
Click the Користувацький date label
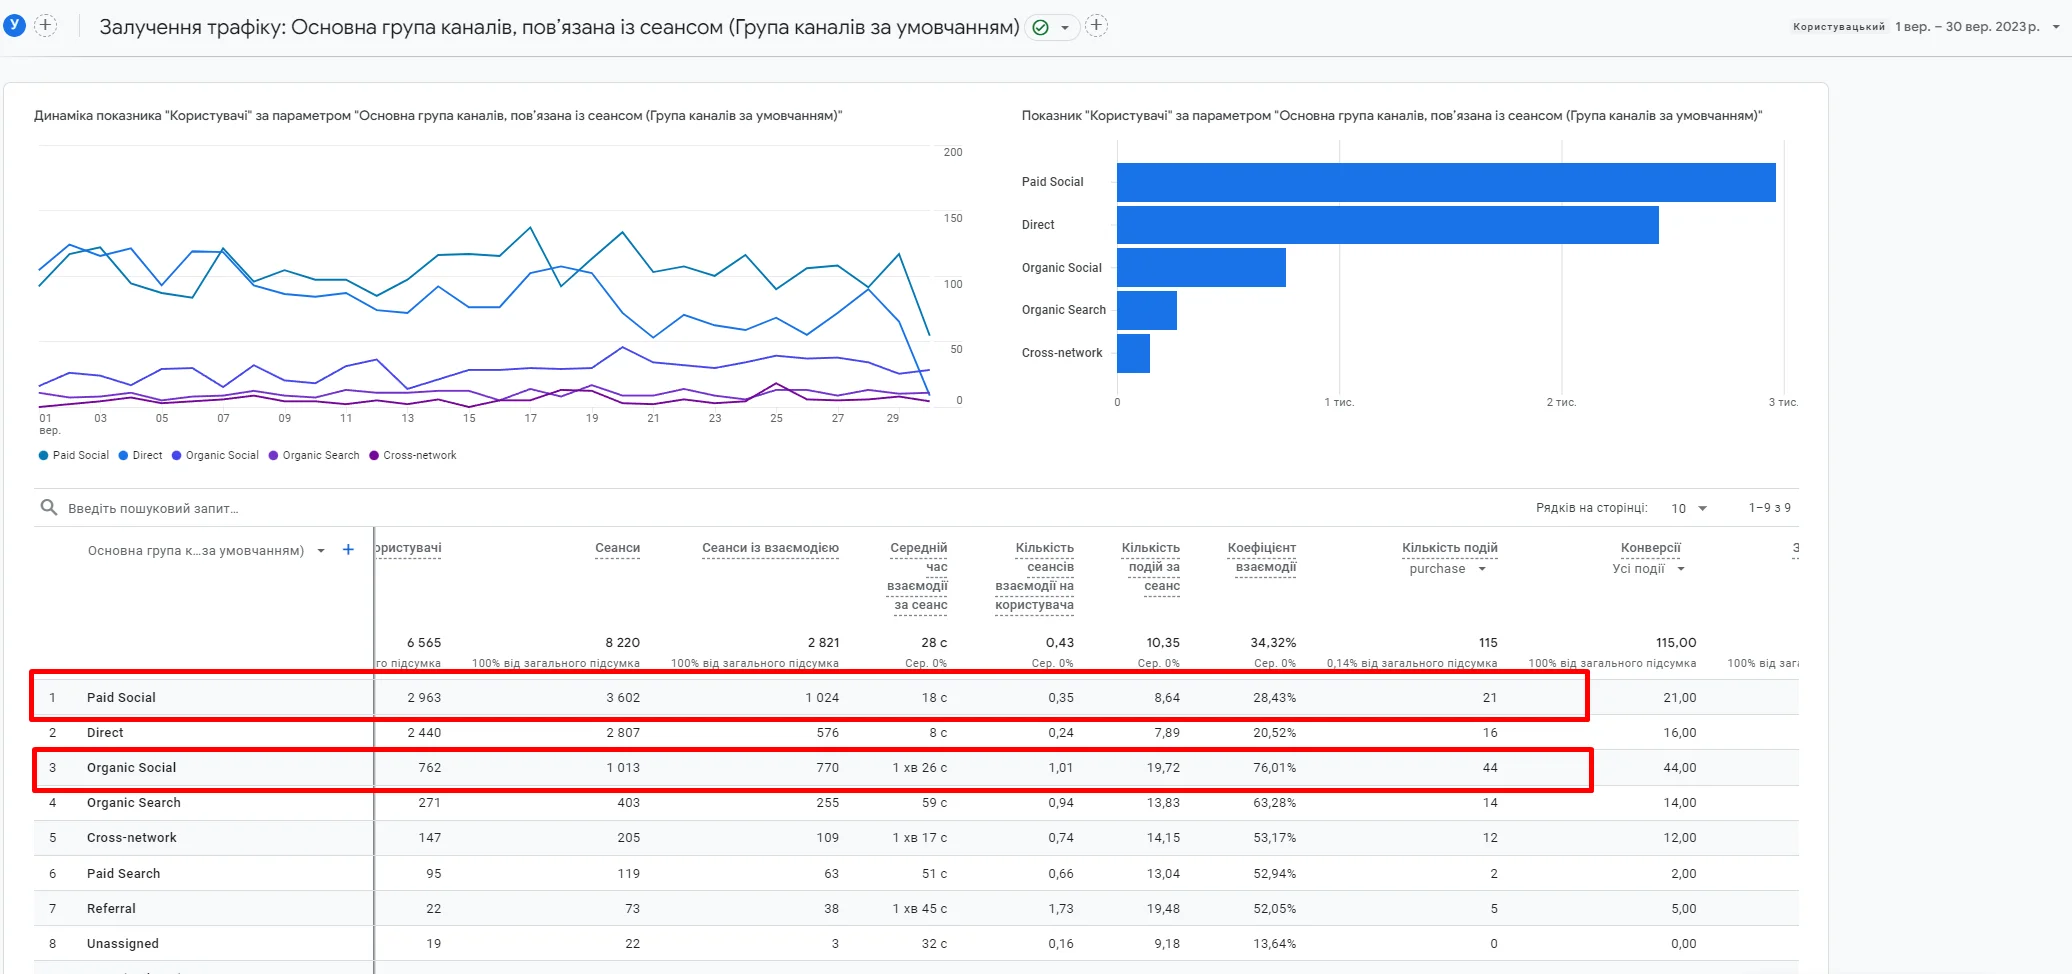1838,27
